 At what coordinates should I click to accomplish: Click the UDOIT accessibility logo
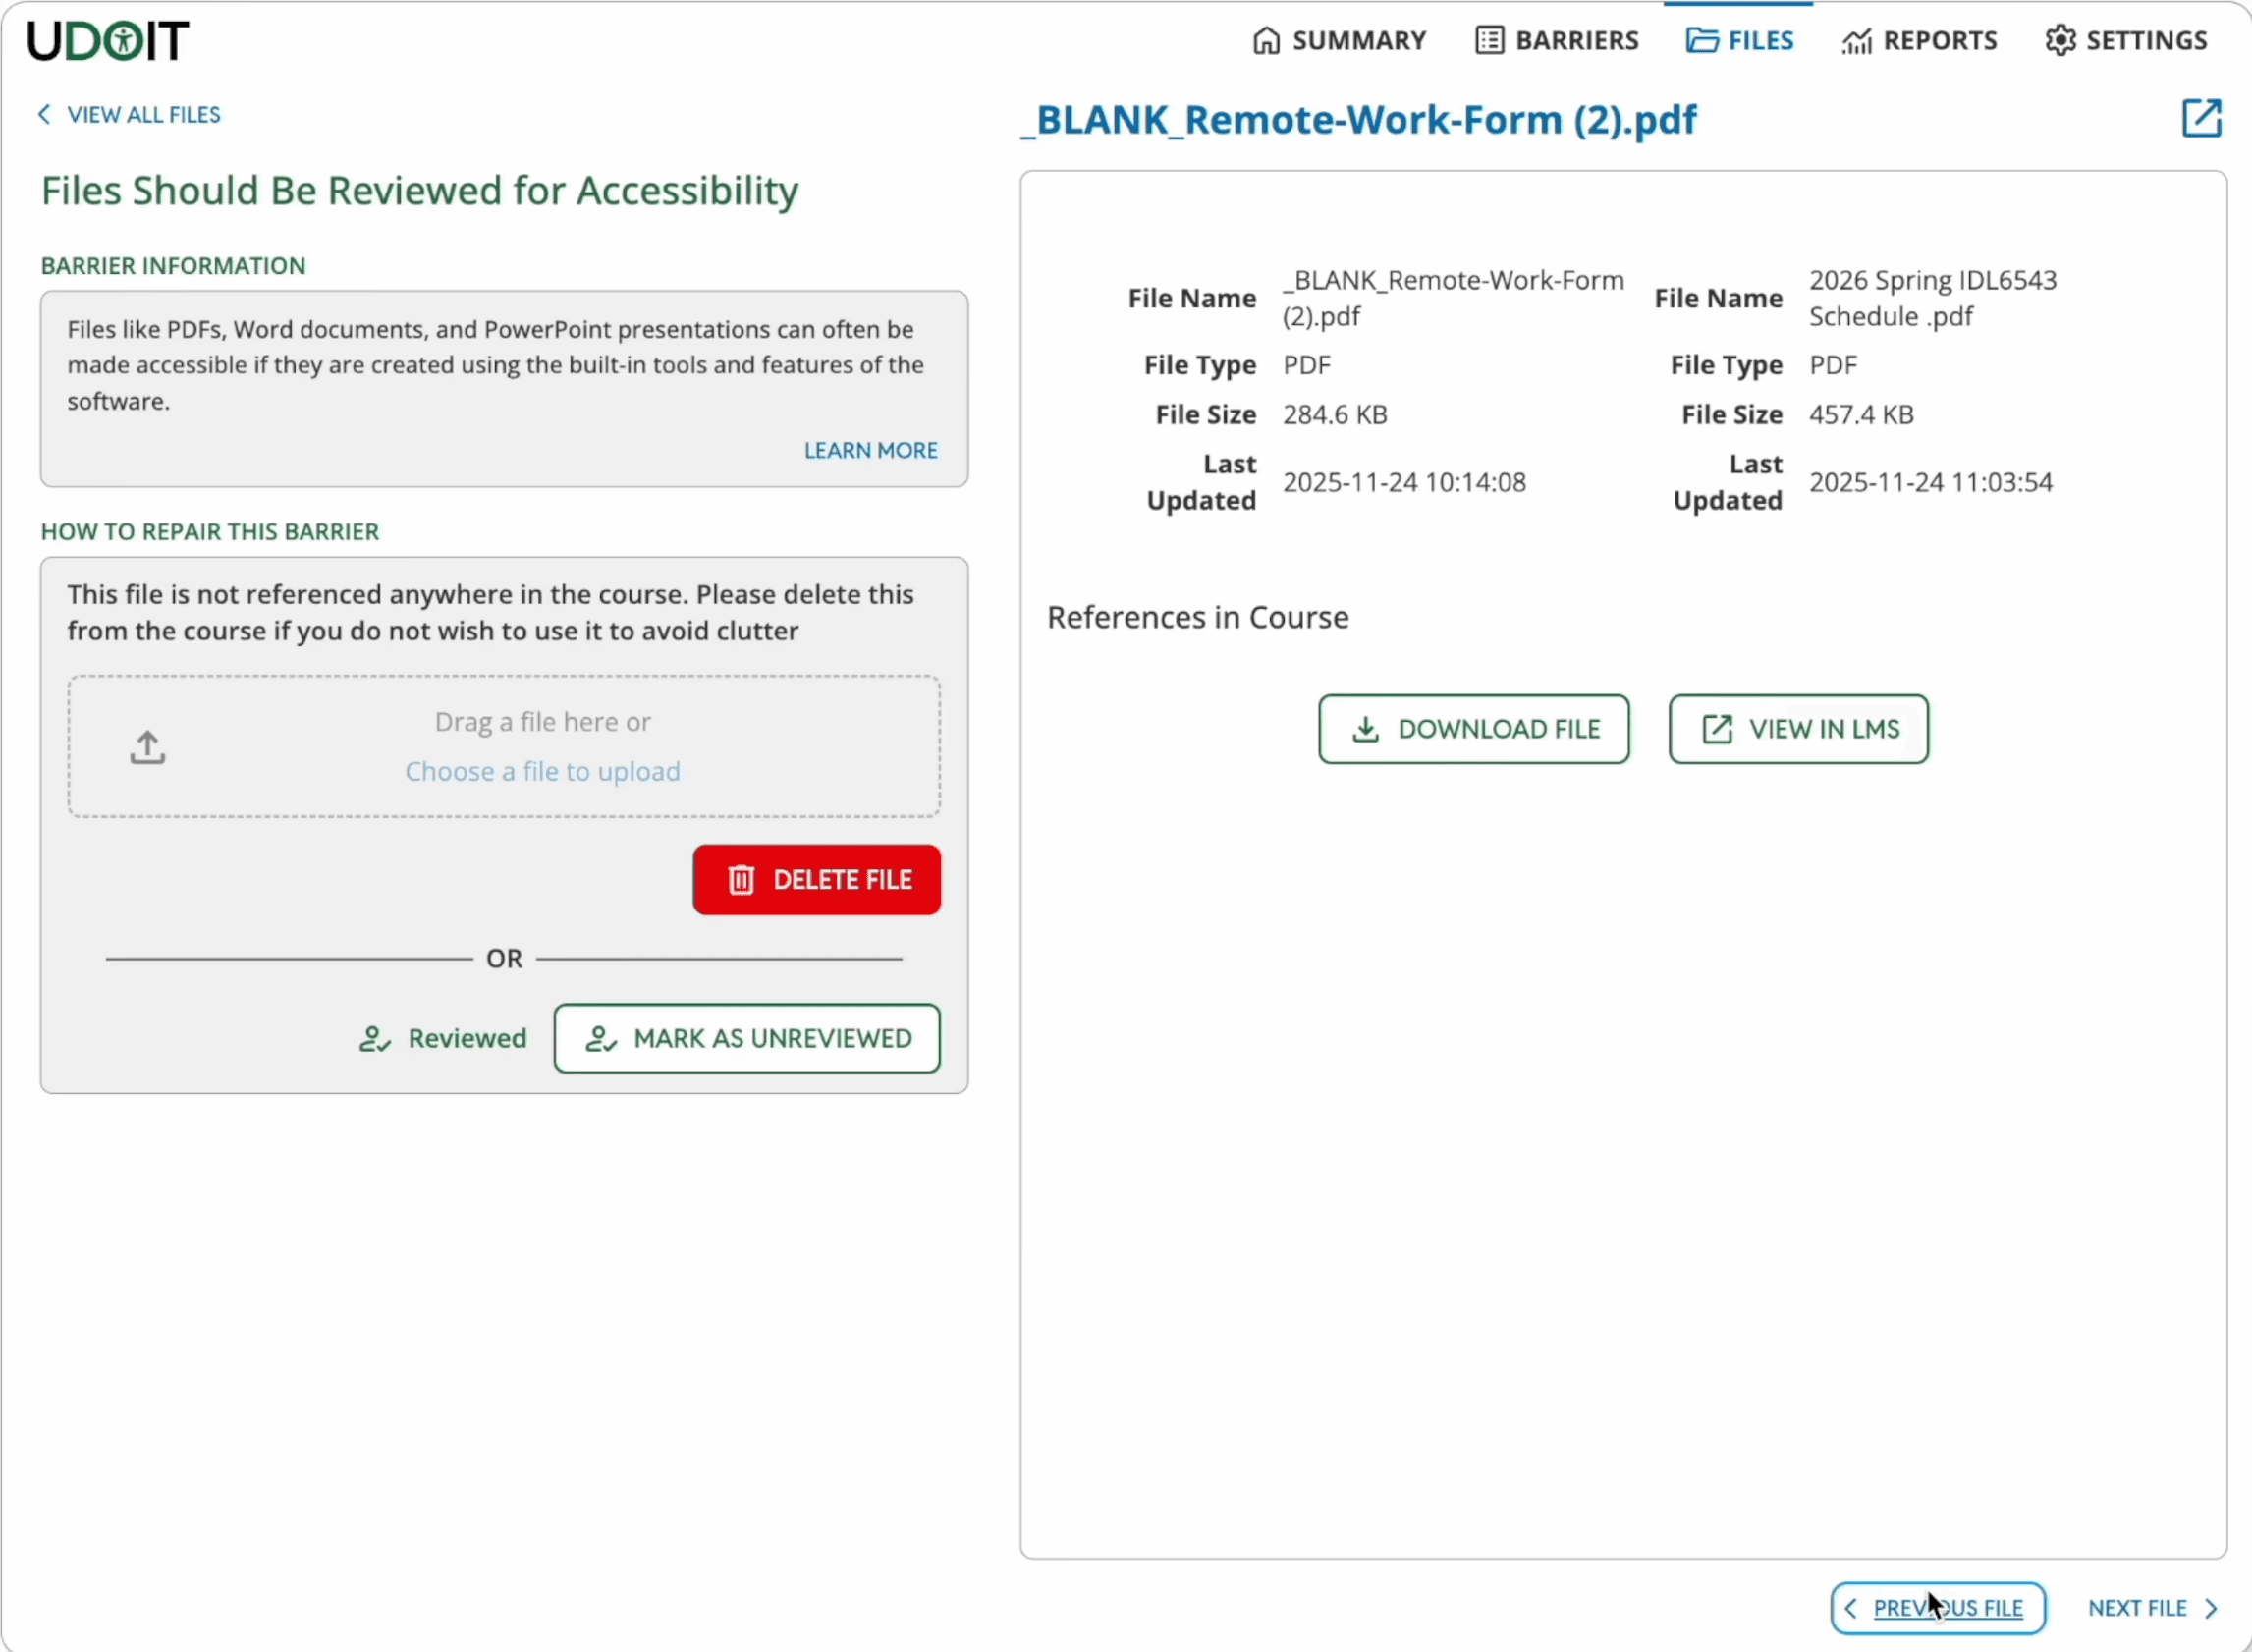[108, 41]
